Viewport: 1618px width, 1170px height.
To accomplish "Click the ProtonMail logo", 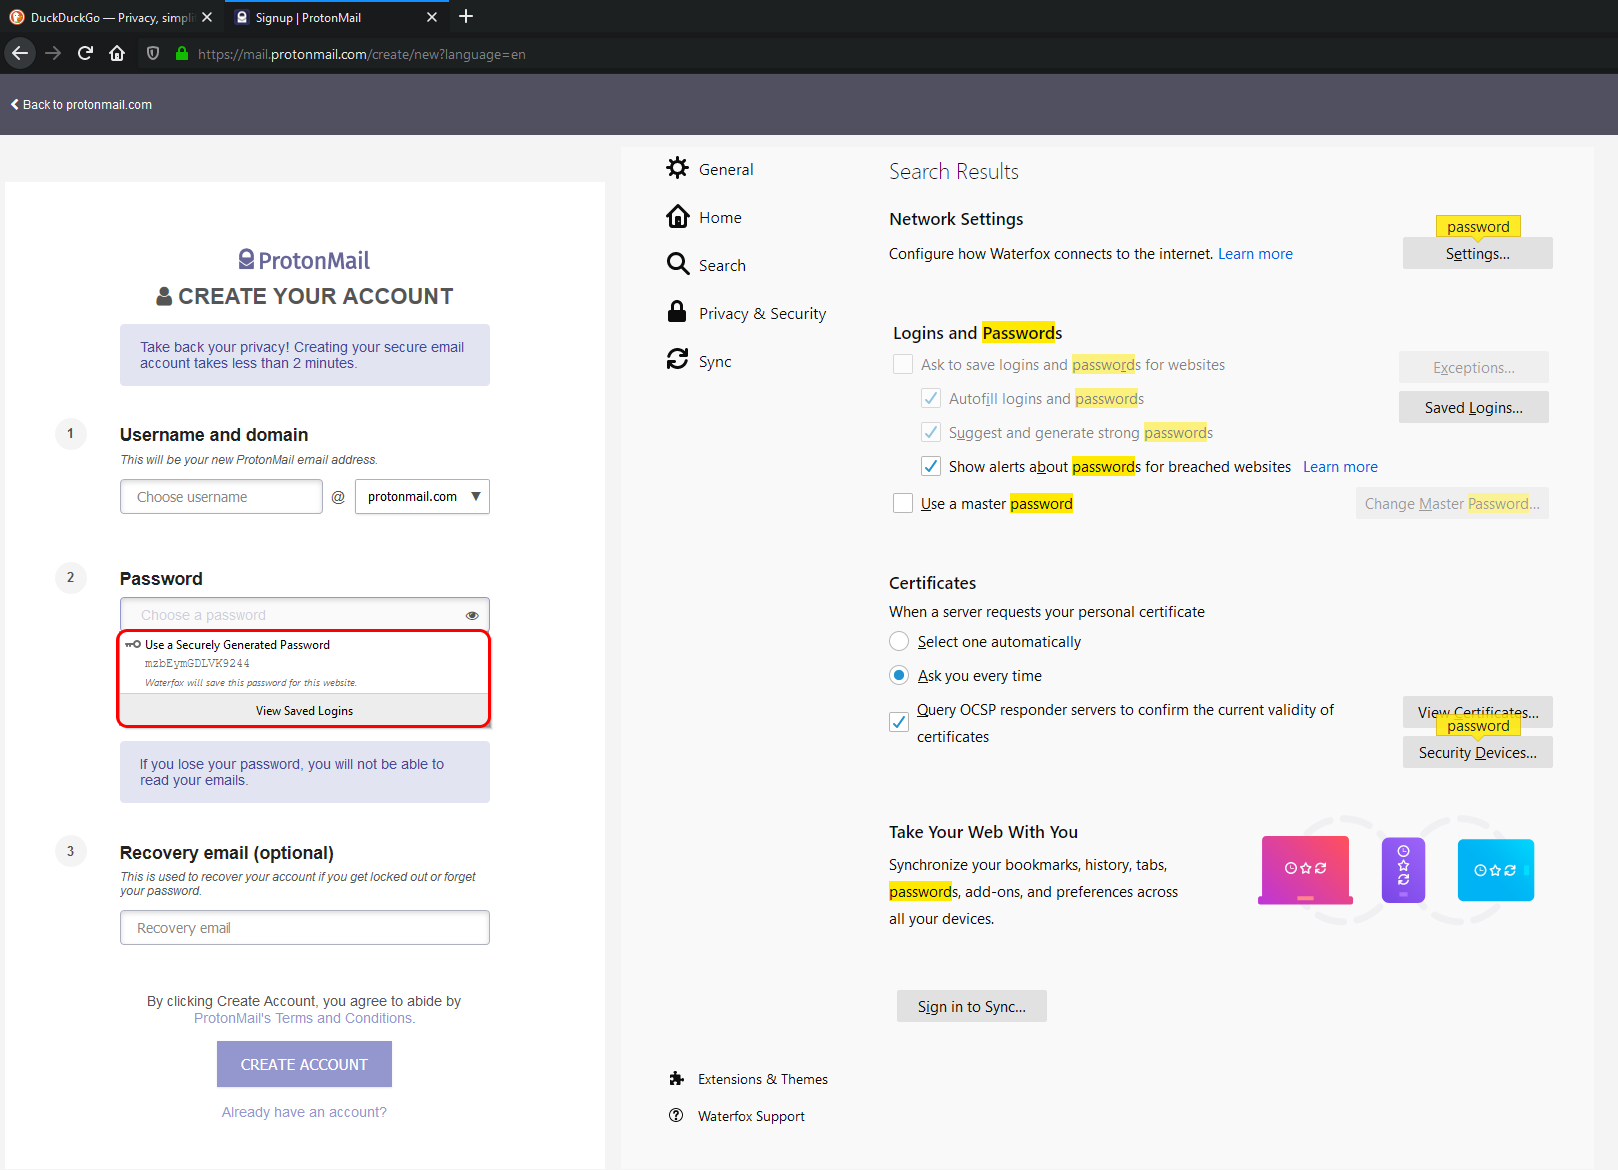I will point(304,260).
